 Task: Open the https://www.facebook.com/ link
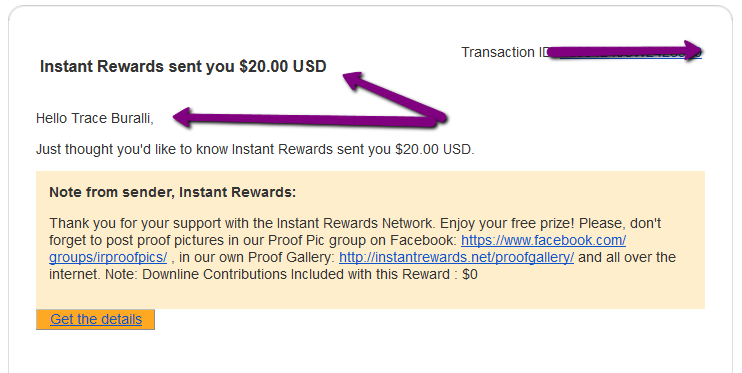click(x=543, y=240)
